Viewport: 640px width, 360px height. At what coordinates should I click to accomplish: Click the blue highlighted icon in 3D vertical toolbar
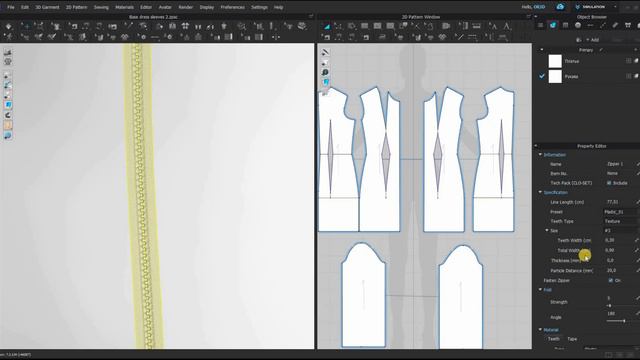pyautogui.click(x=8, y=105)
